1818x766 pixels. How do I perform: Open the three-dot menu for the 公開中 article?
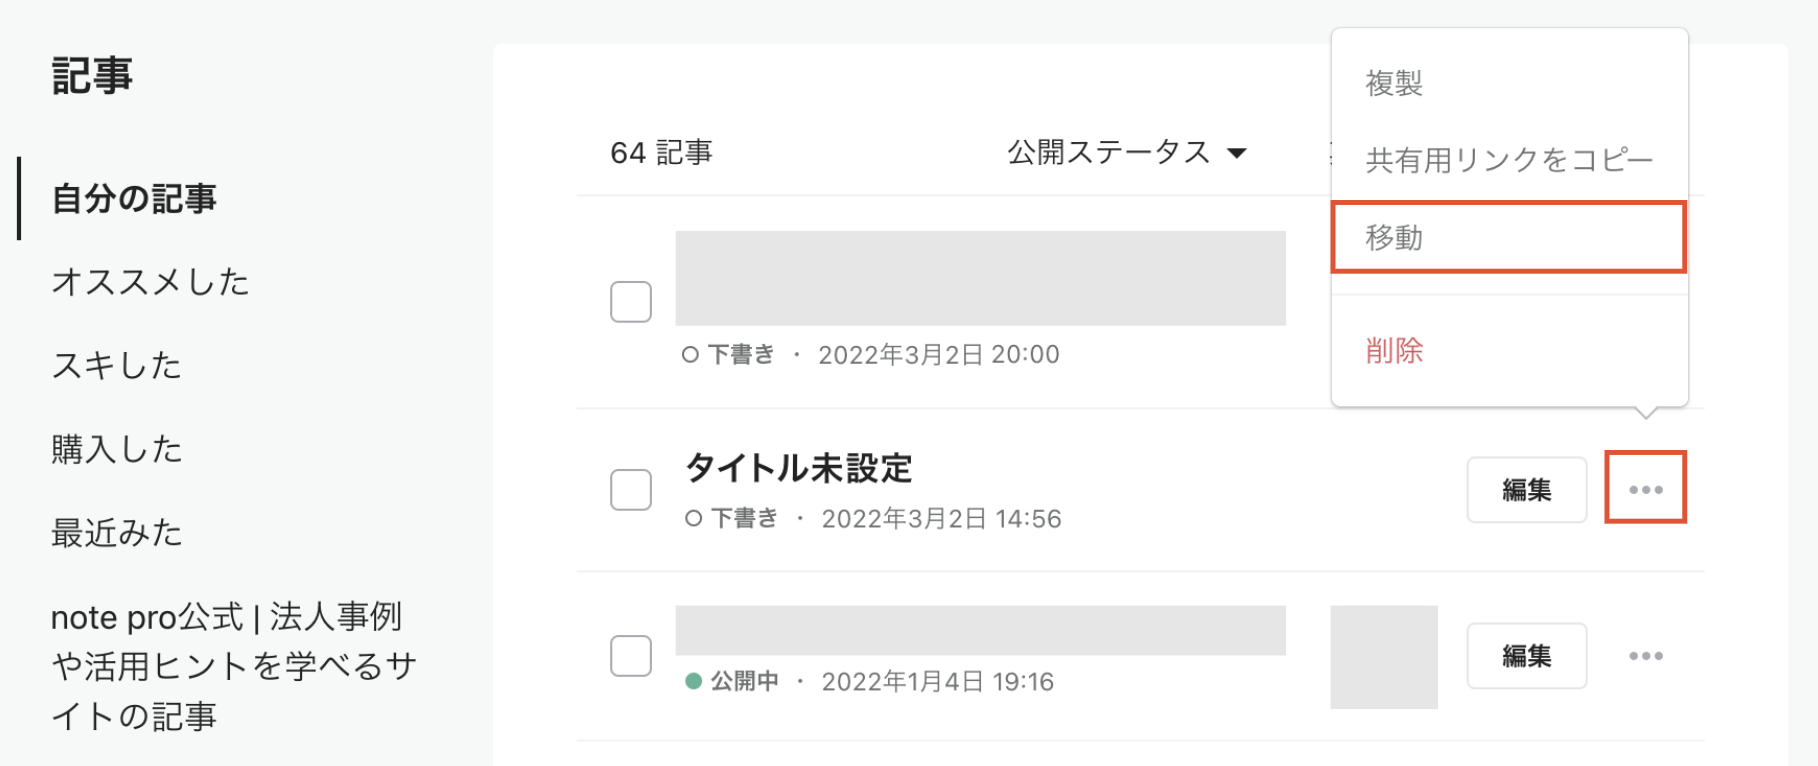[x=1645, y=656]
